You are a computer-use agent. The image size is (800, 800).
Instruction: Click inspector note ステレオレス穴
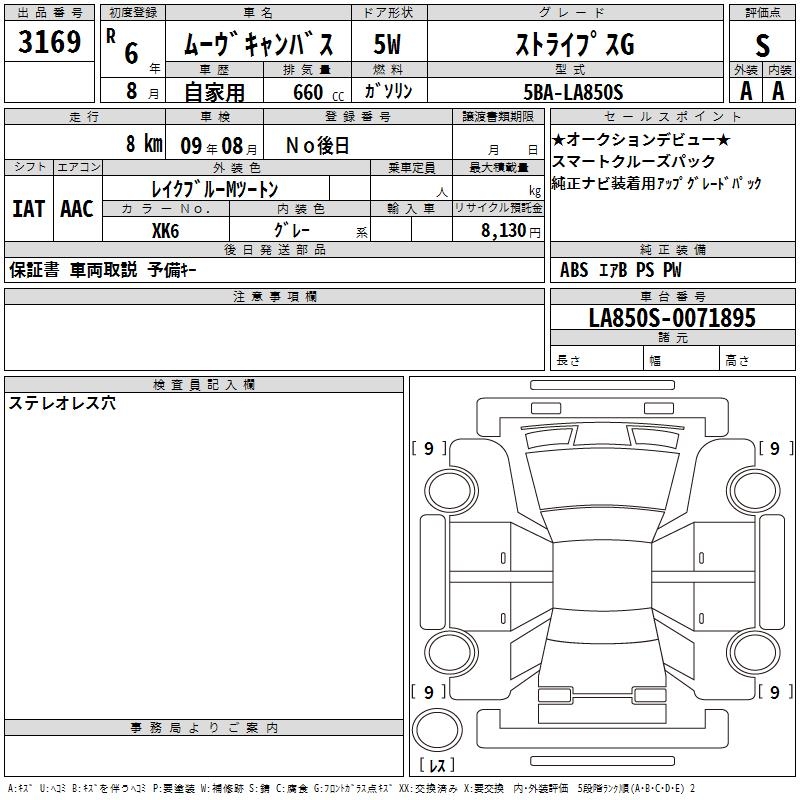(62, 403)
